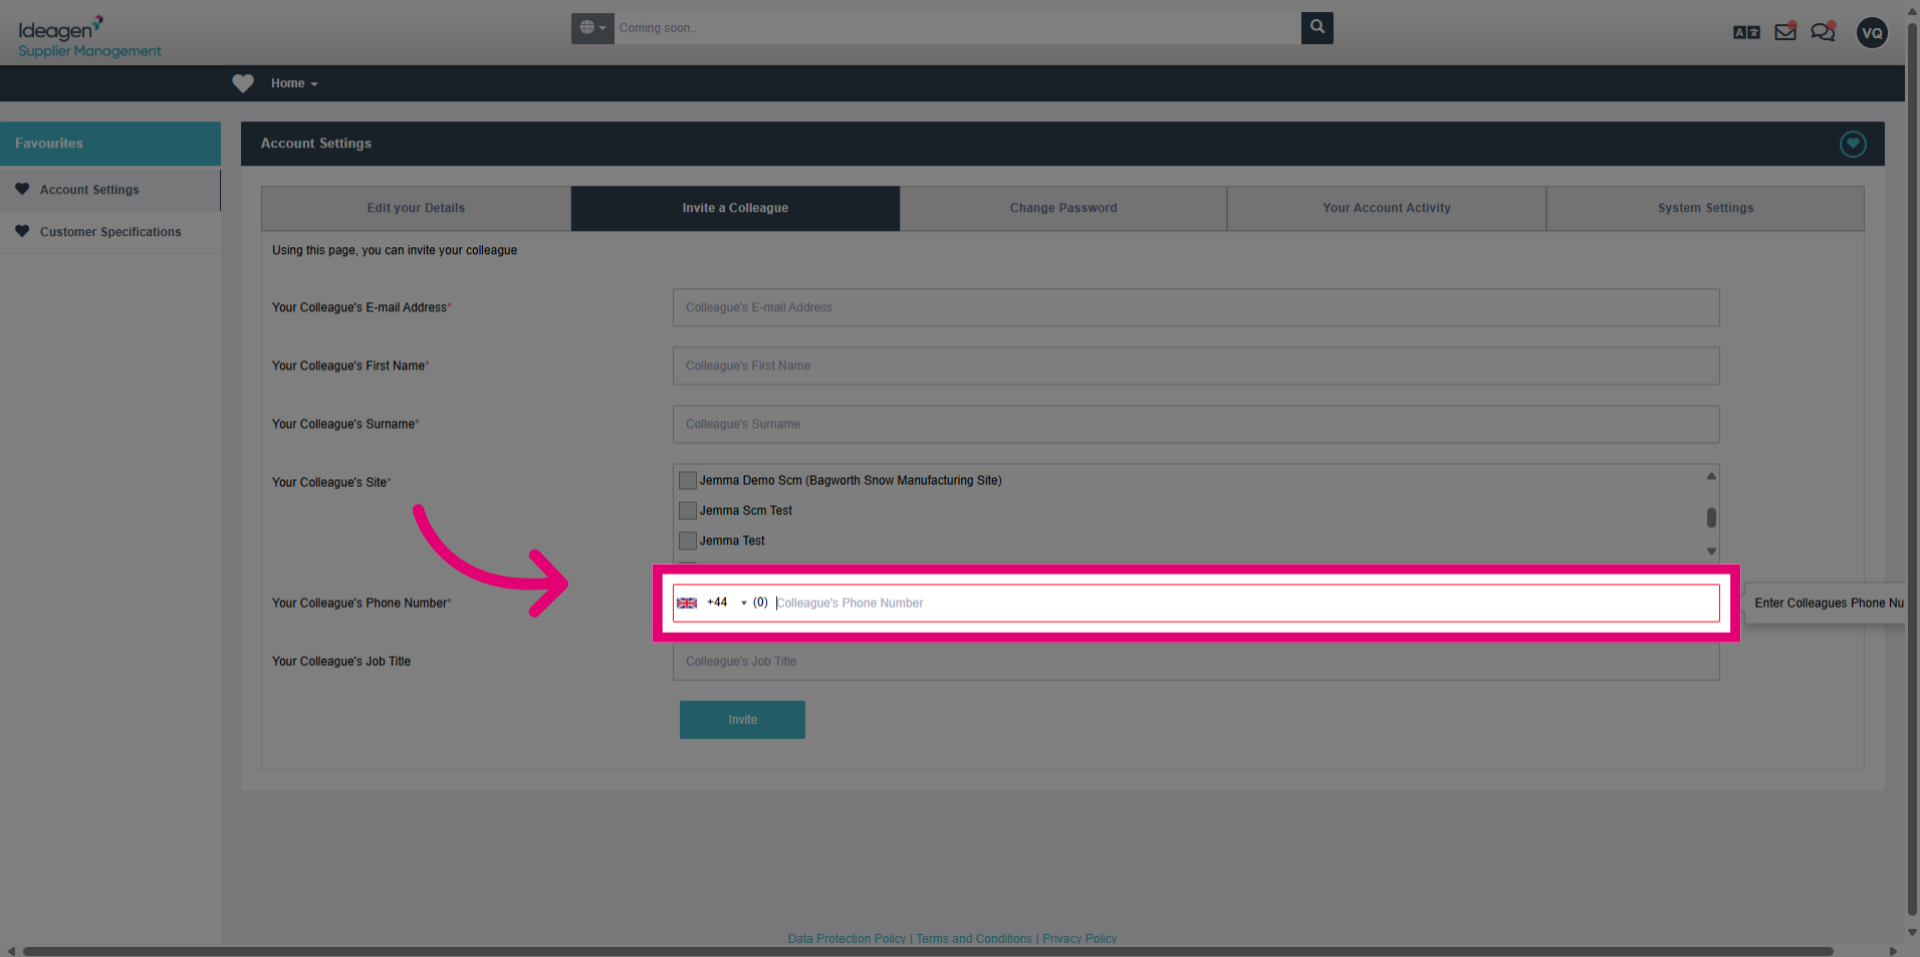The width and height of the screenshot is (1920, 957).
Task: Click Your Colleague's E-mail Address label
Action: coord(361,308)
